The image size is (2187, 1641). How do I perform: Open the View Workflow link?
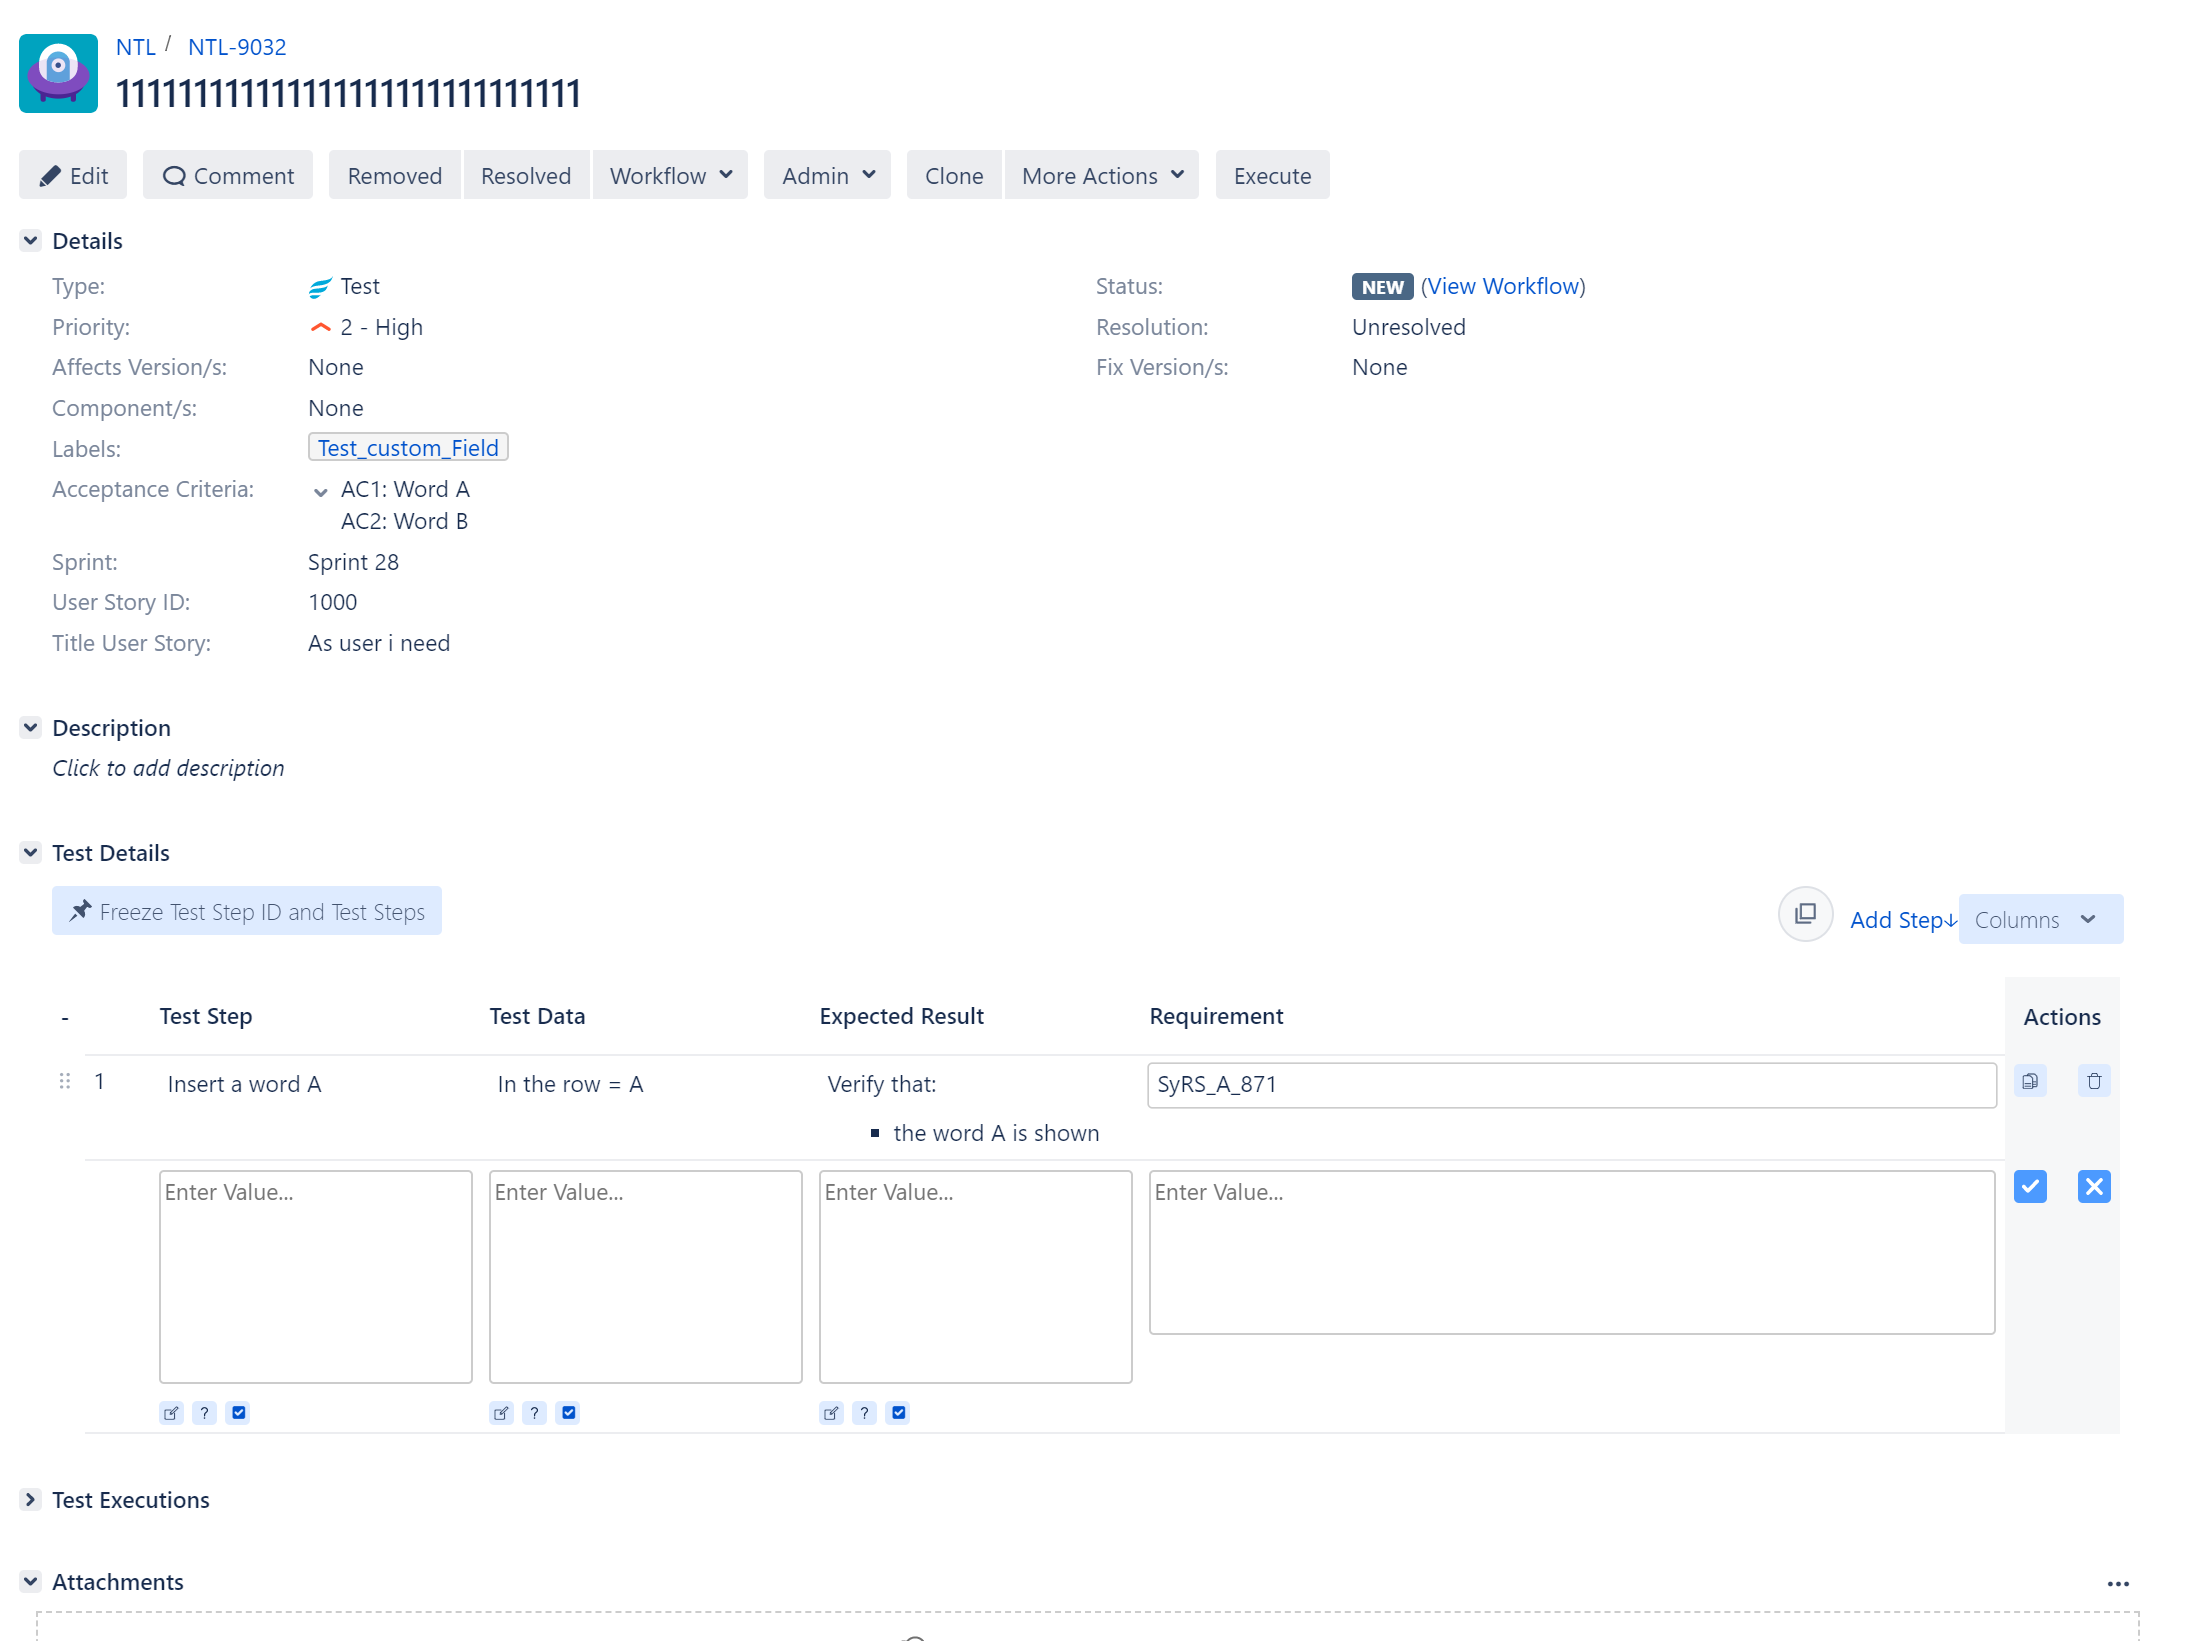1503,286
